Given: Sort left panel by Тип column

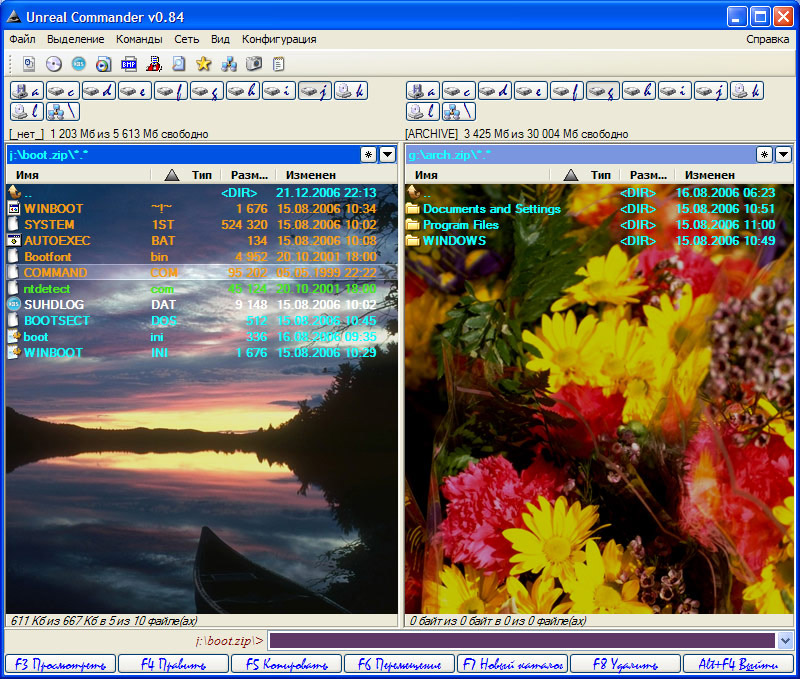Looking at the screenshot, I should click(186, 175).
